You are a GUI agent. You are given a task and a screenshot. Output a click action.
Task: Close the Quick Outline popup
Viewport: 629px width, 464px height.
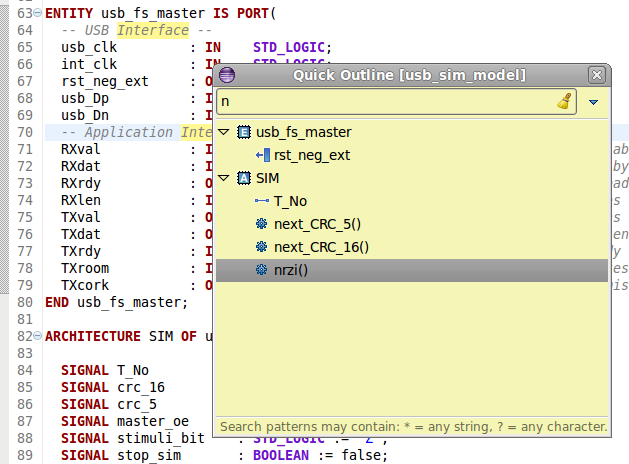[597, 75]
